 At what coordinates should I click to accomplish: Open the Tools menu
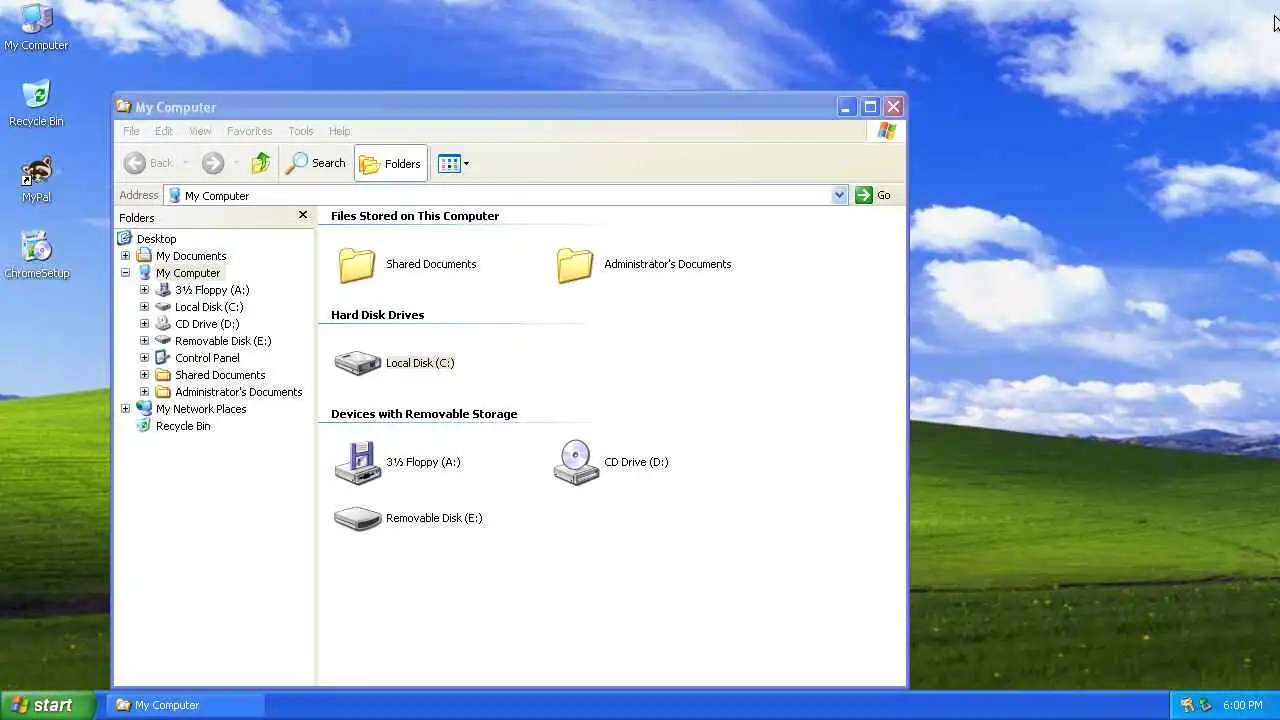point(301,131)
